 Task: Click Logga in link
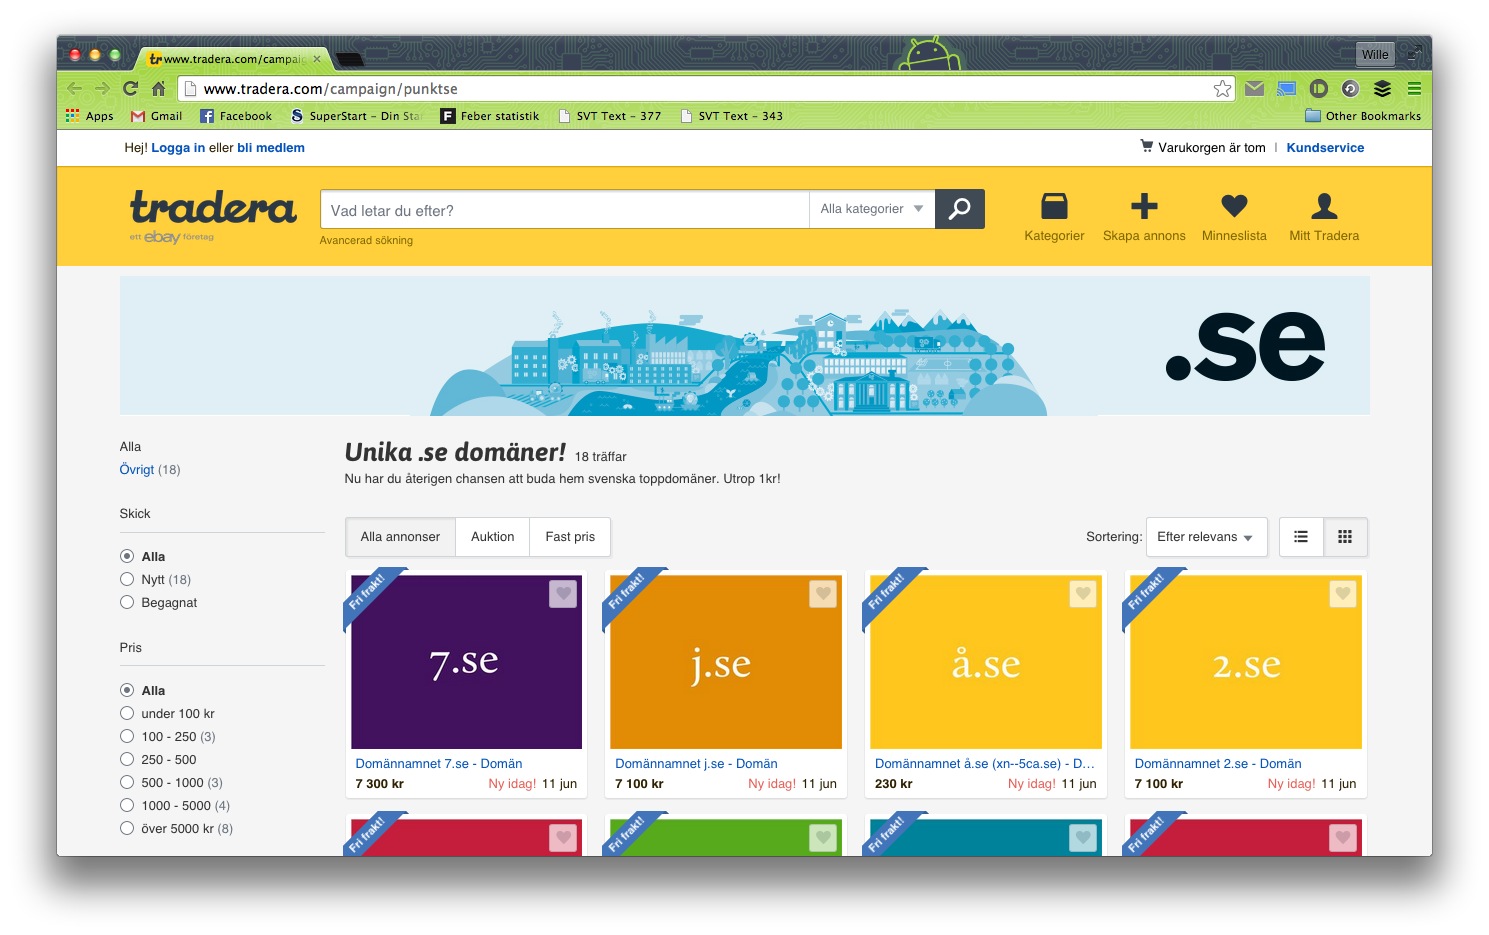tap(178, 147)
